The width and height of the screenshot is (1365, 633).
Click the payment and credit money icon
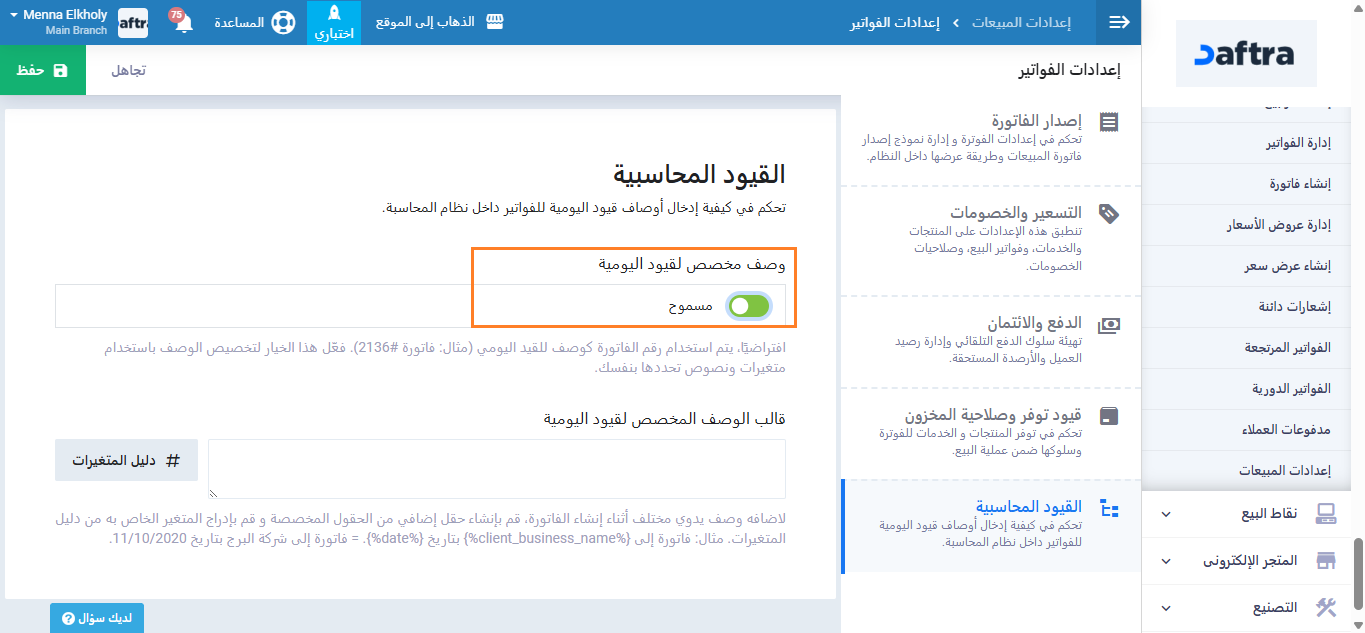(x=1109, y=325)
